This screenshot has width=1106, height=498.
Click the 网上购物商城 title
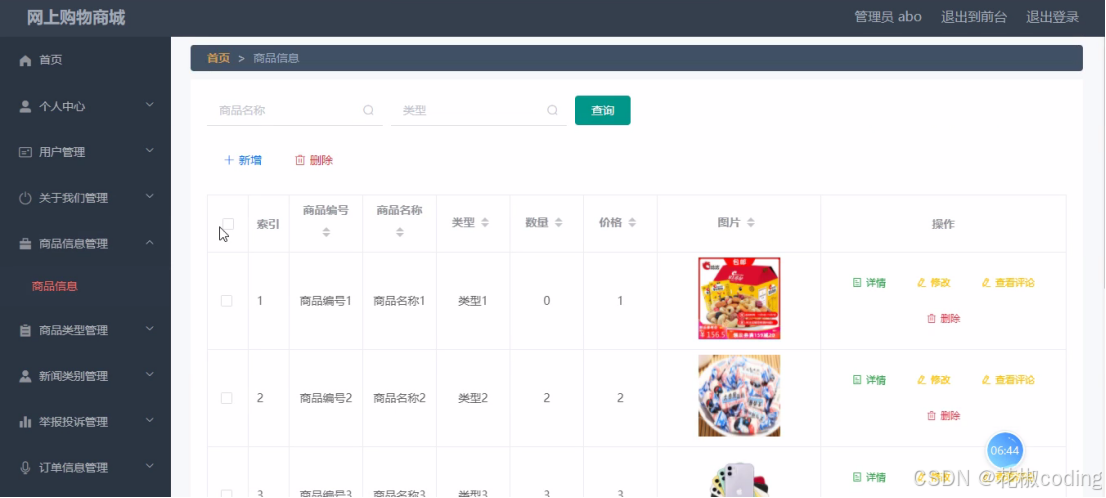(76, 18)
